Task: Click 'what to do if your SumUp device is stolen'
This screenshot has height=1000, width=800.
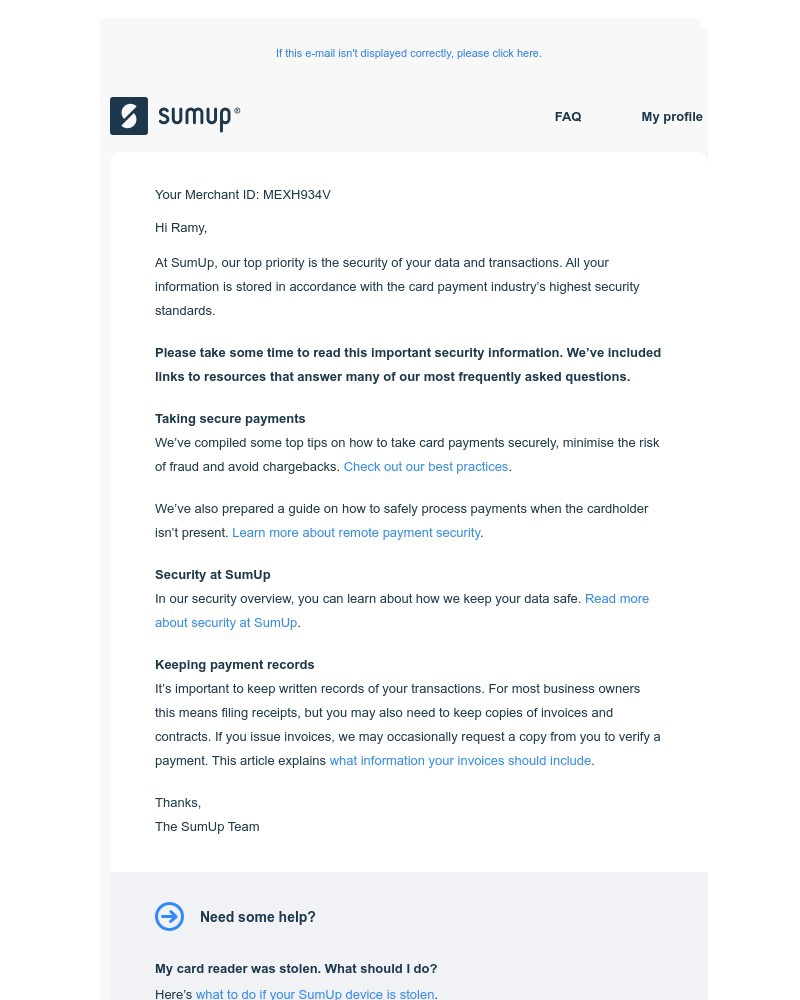Action: [x=314, y=993]
